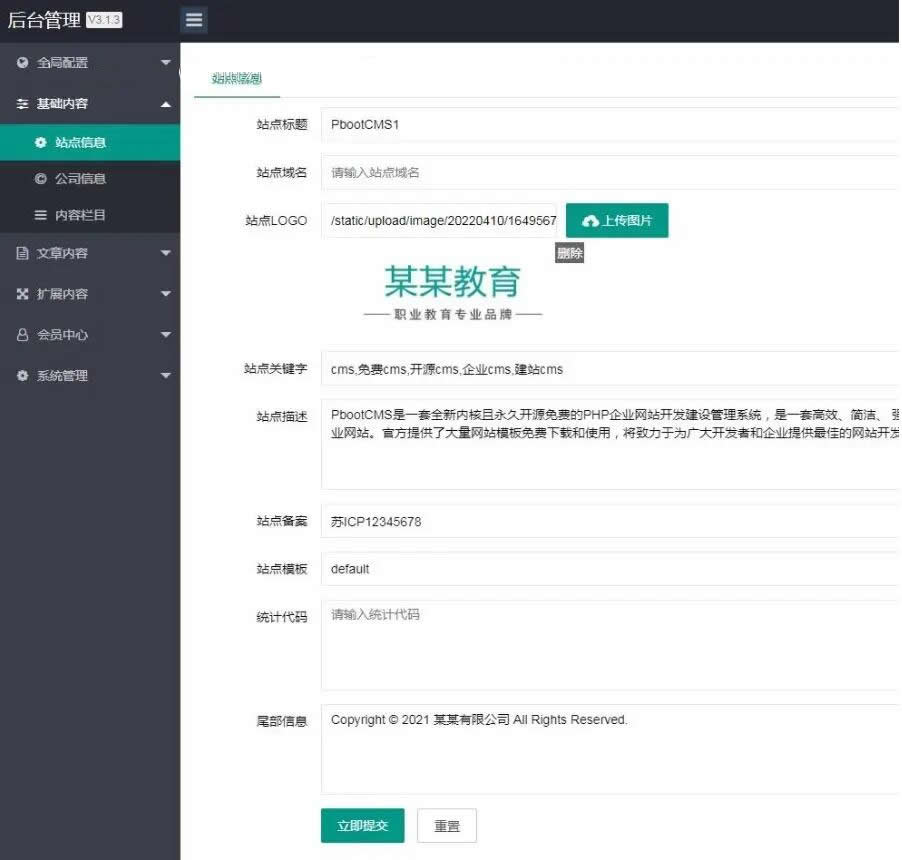Click the 站点备案 input field

point(610,521)
